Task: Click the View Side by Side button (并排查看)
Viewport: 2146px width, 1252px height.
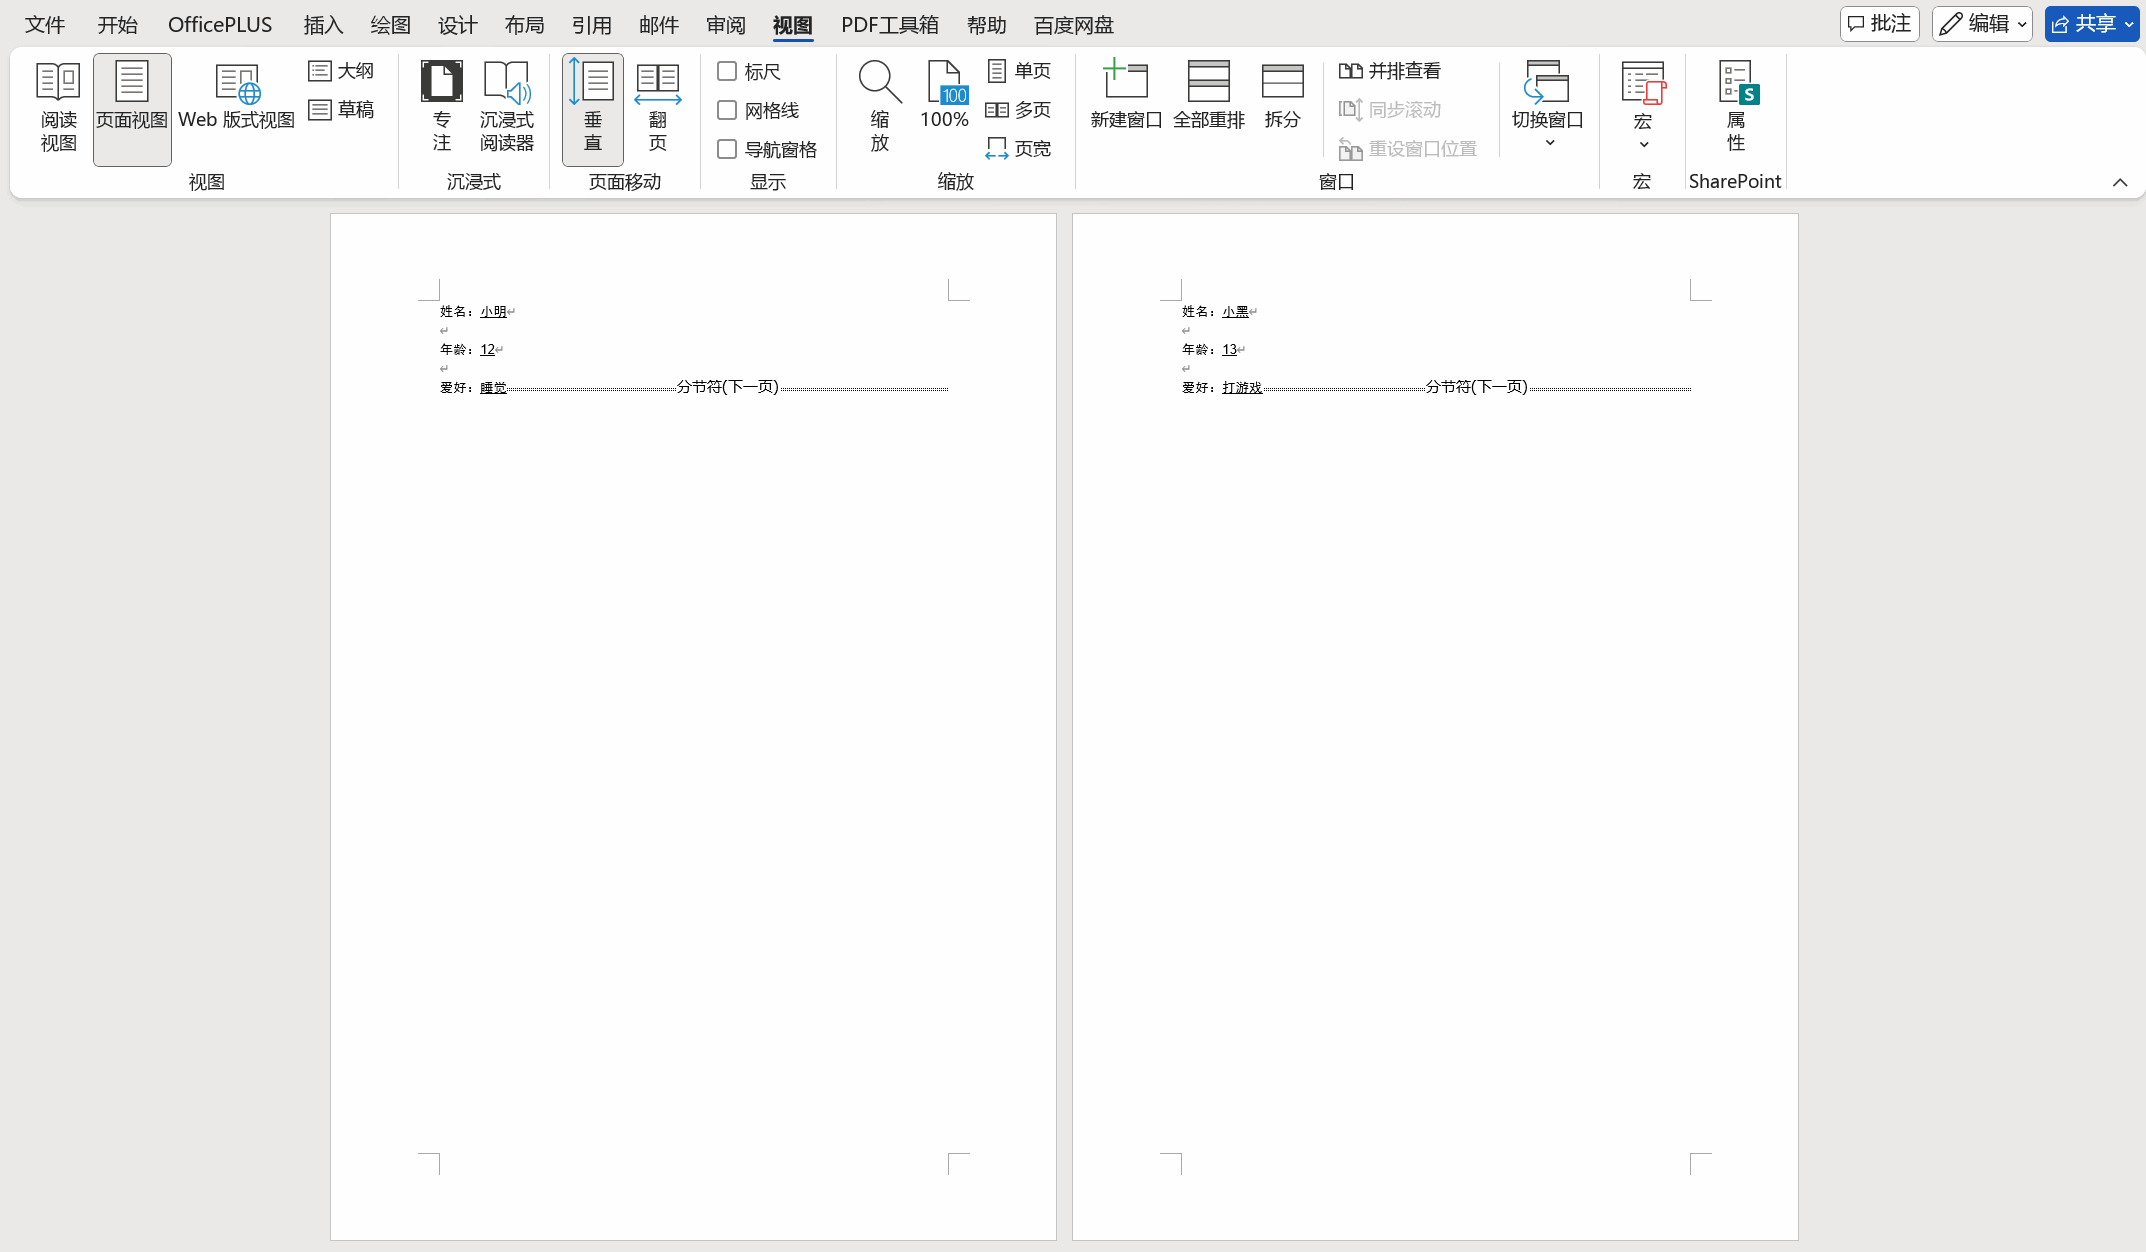Action: (1390, 71)
